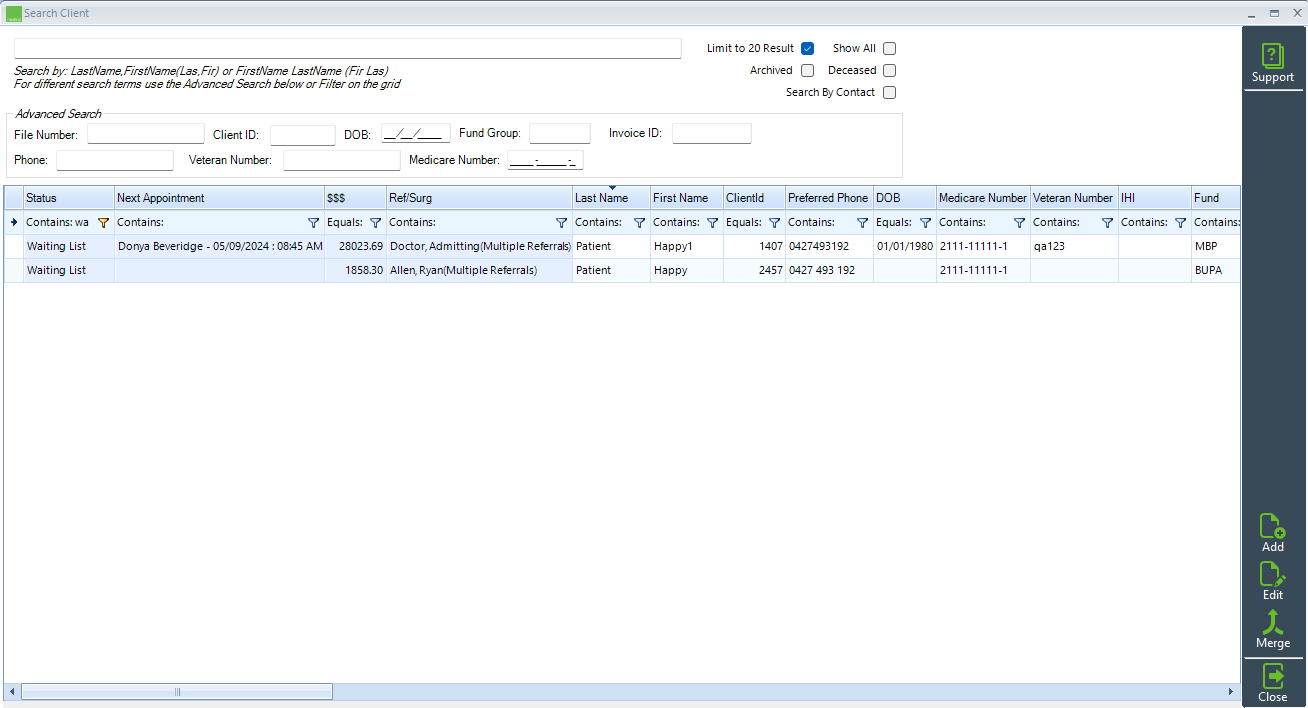Click the Last Name column filter funnel icon

pyautogui.click(x=639, y=223)
